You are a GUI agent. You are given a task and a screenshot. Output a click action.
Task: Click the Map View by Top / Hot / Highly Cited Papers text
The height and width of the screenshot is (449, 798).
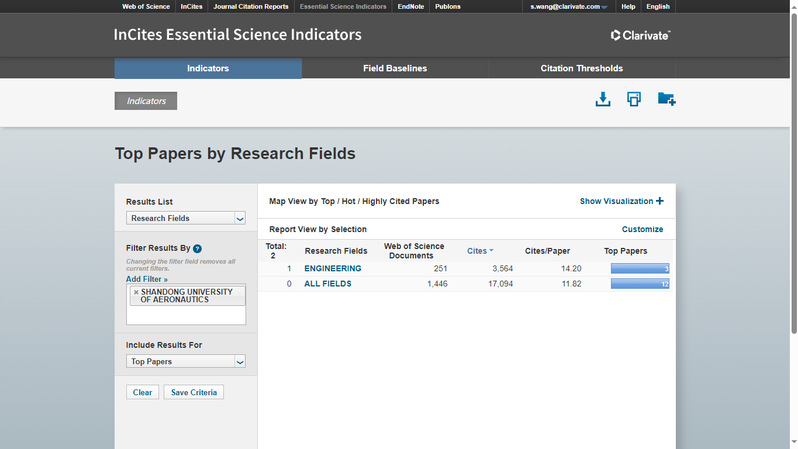pyautogui.click(x=354, y=201)
